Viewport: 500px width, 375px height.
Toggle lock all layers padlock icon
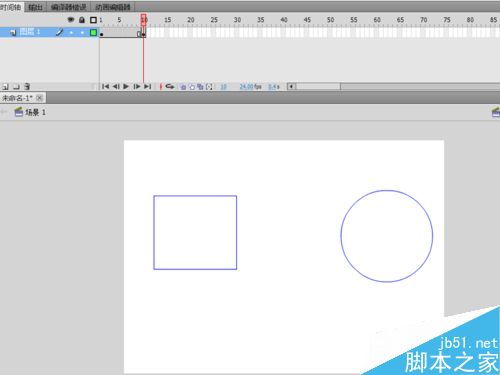(82, 20)
